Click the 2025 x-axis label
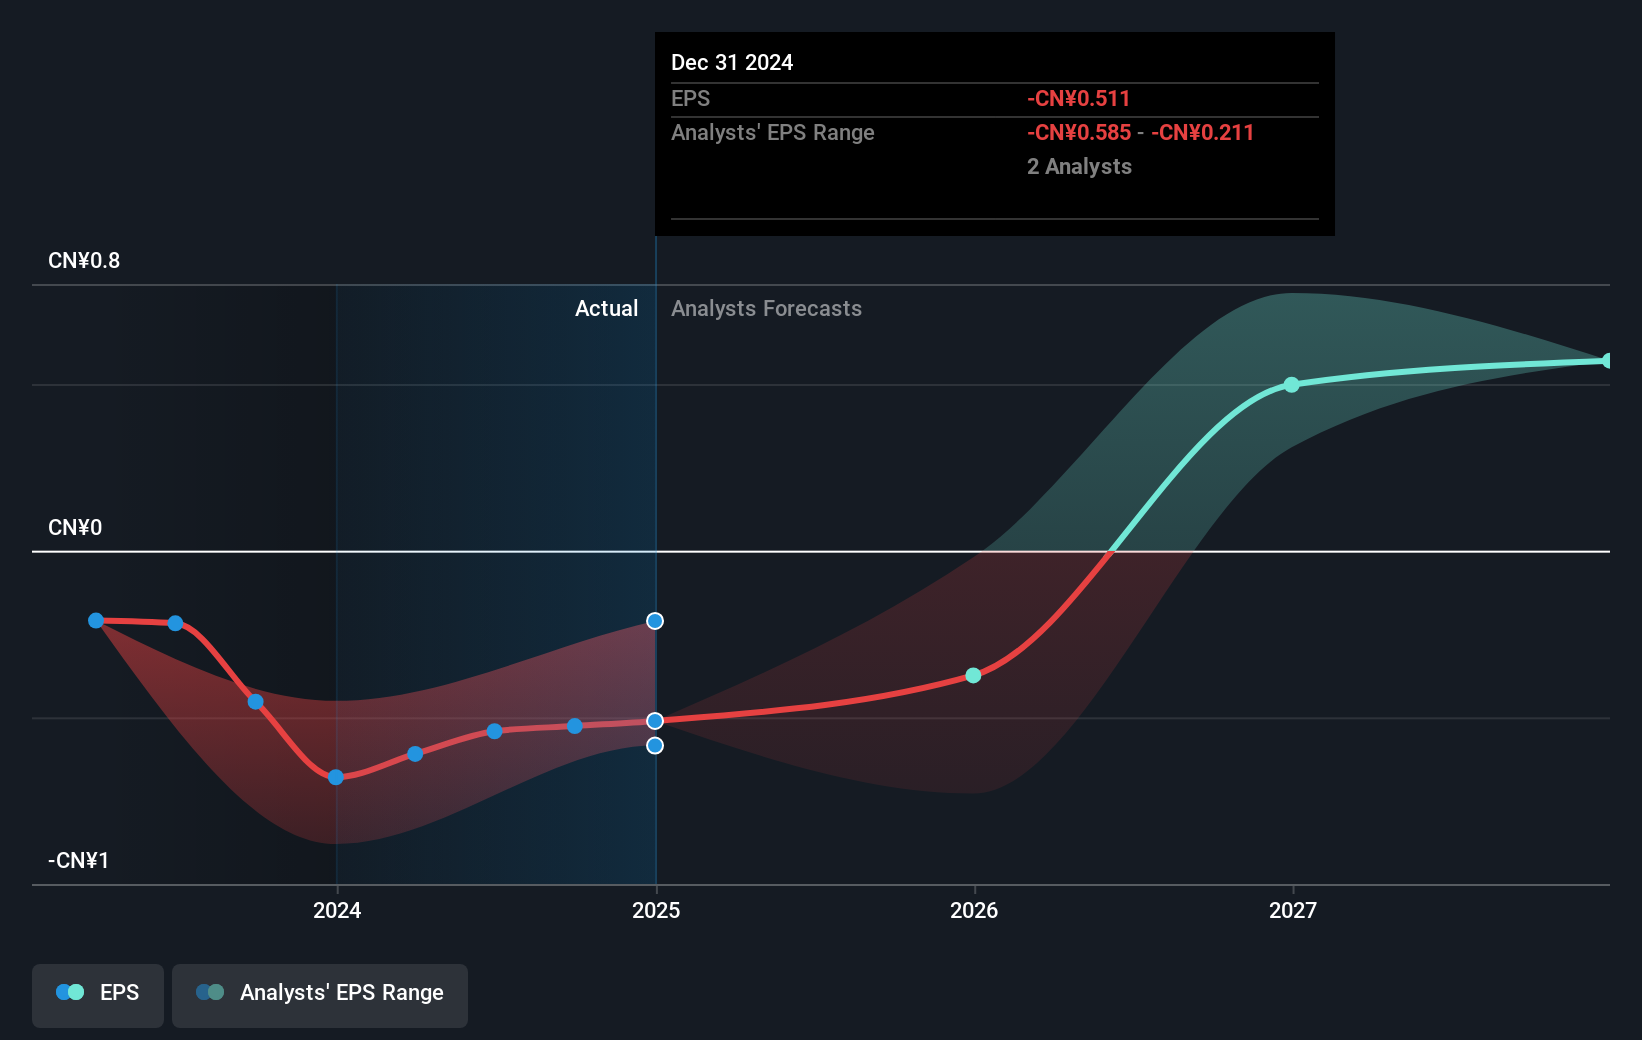This screenshot has height=1040, width=1642. click(656, 910)
